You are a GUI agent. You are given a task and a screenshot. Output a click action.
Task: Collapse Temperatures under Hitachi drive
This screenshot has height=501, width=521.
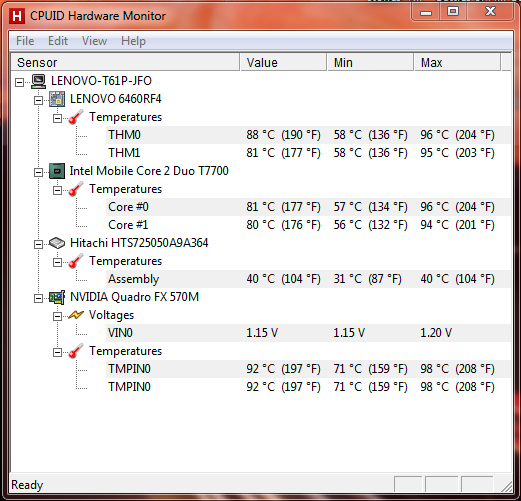coord(58,262)
